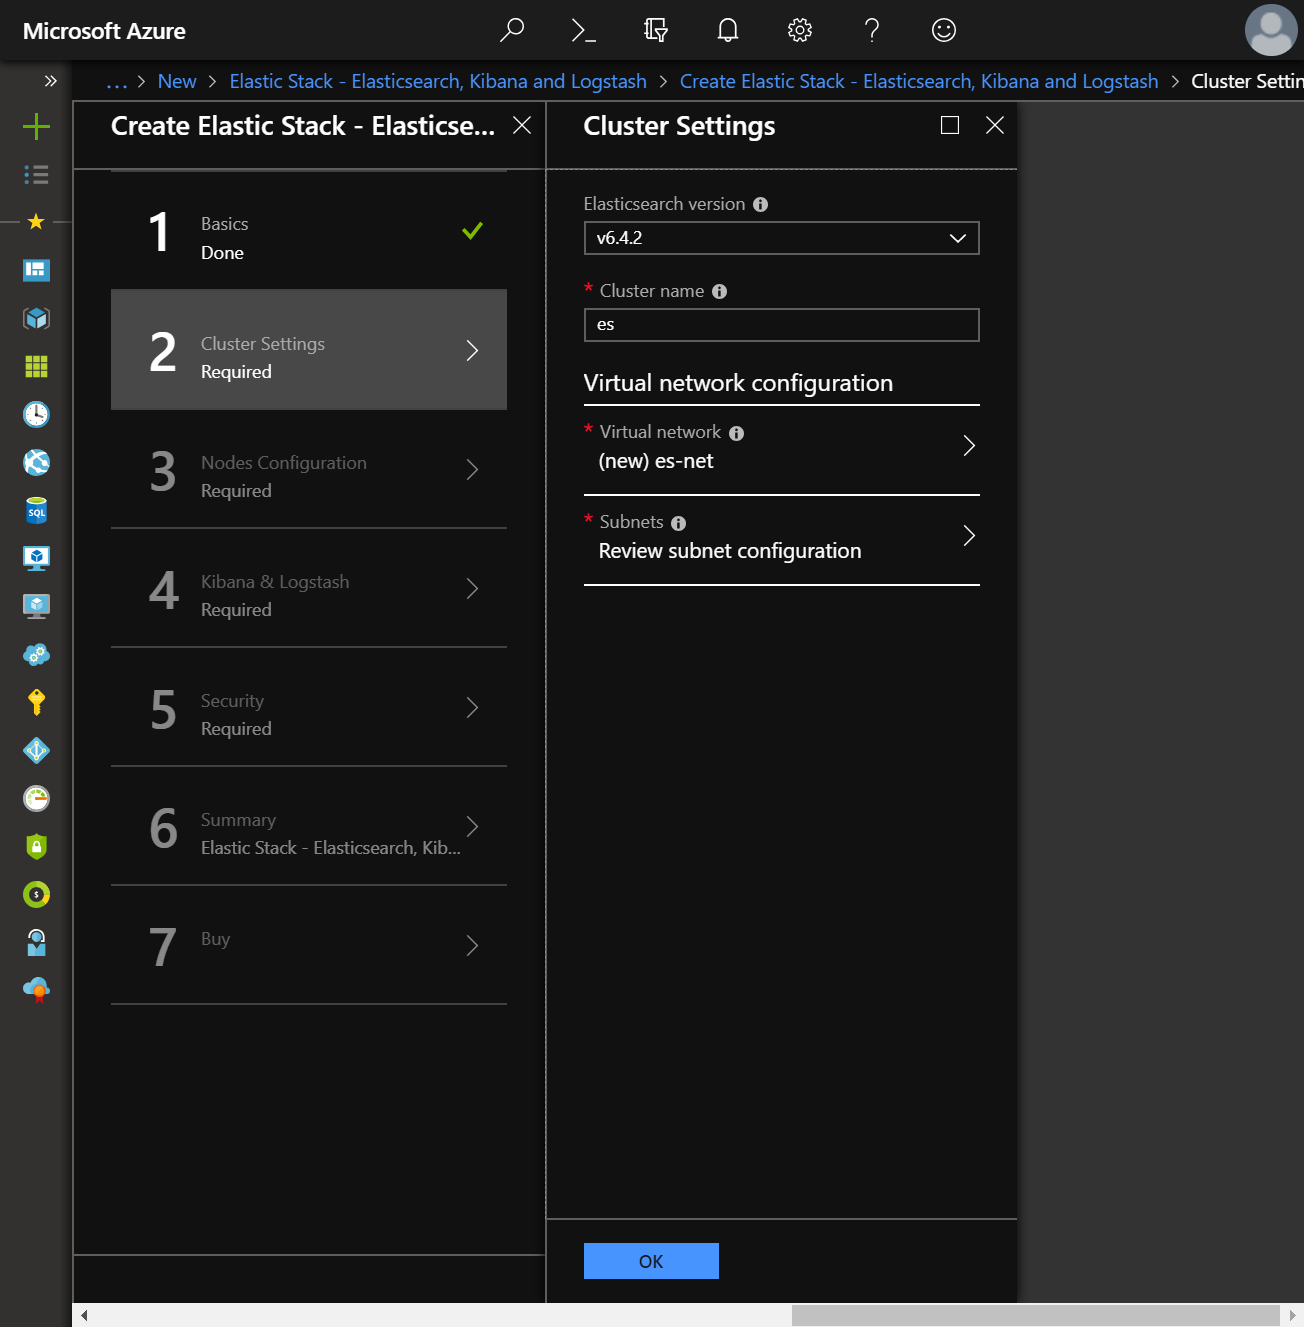Open Azure portal search
Screen dimensions: 1304x1327
coord(512,30)
